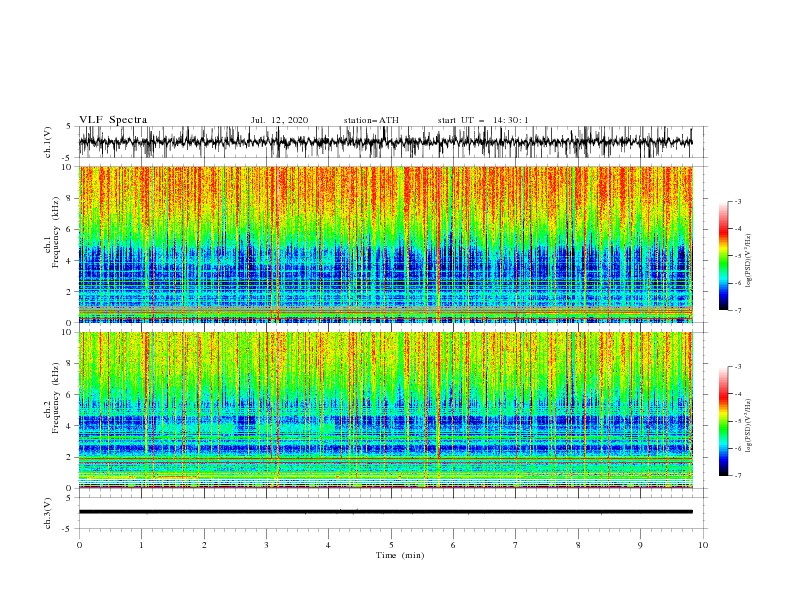Click time axis tick label "9"
Viewport: 792px width, 612px height.
coord(640,545)
